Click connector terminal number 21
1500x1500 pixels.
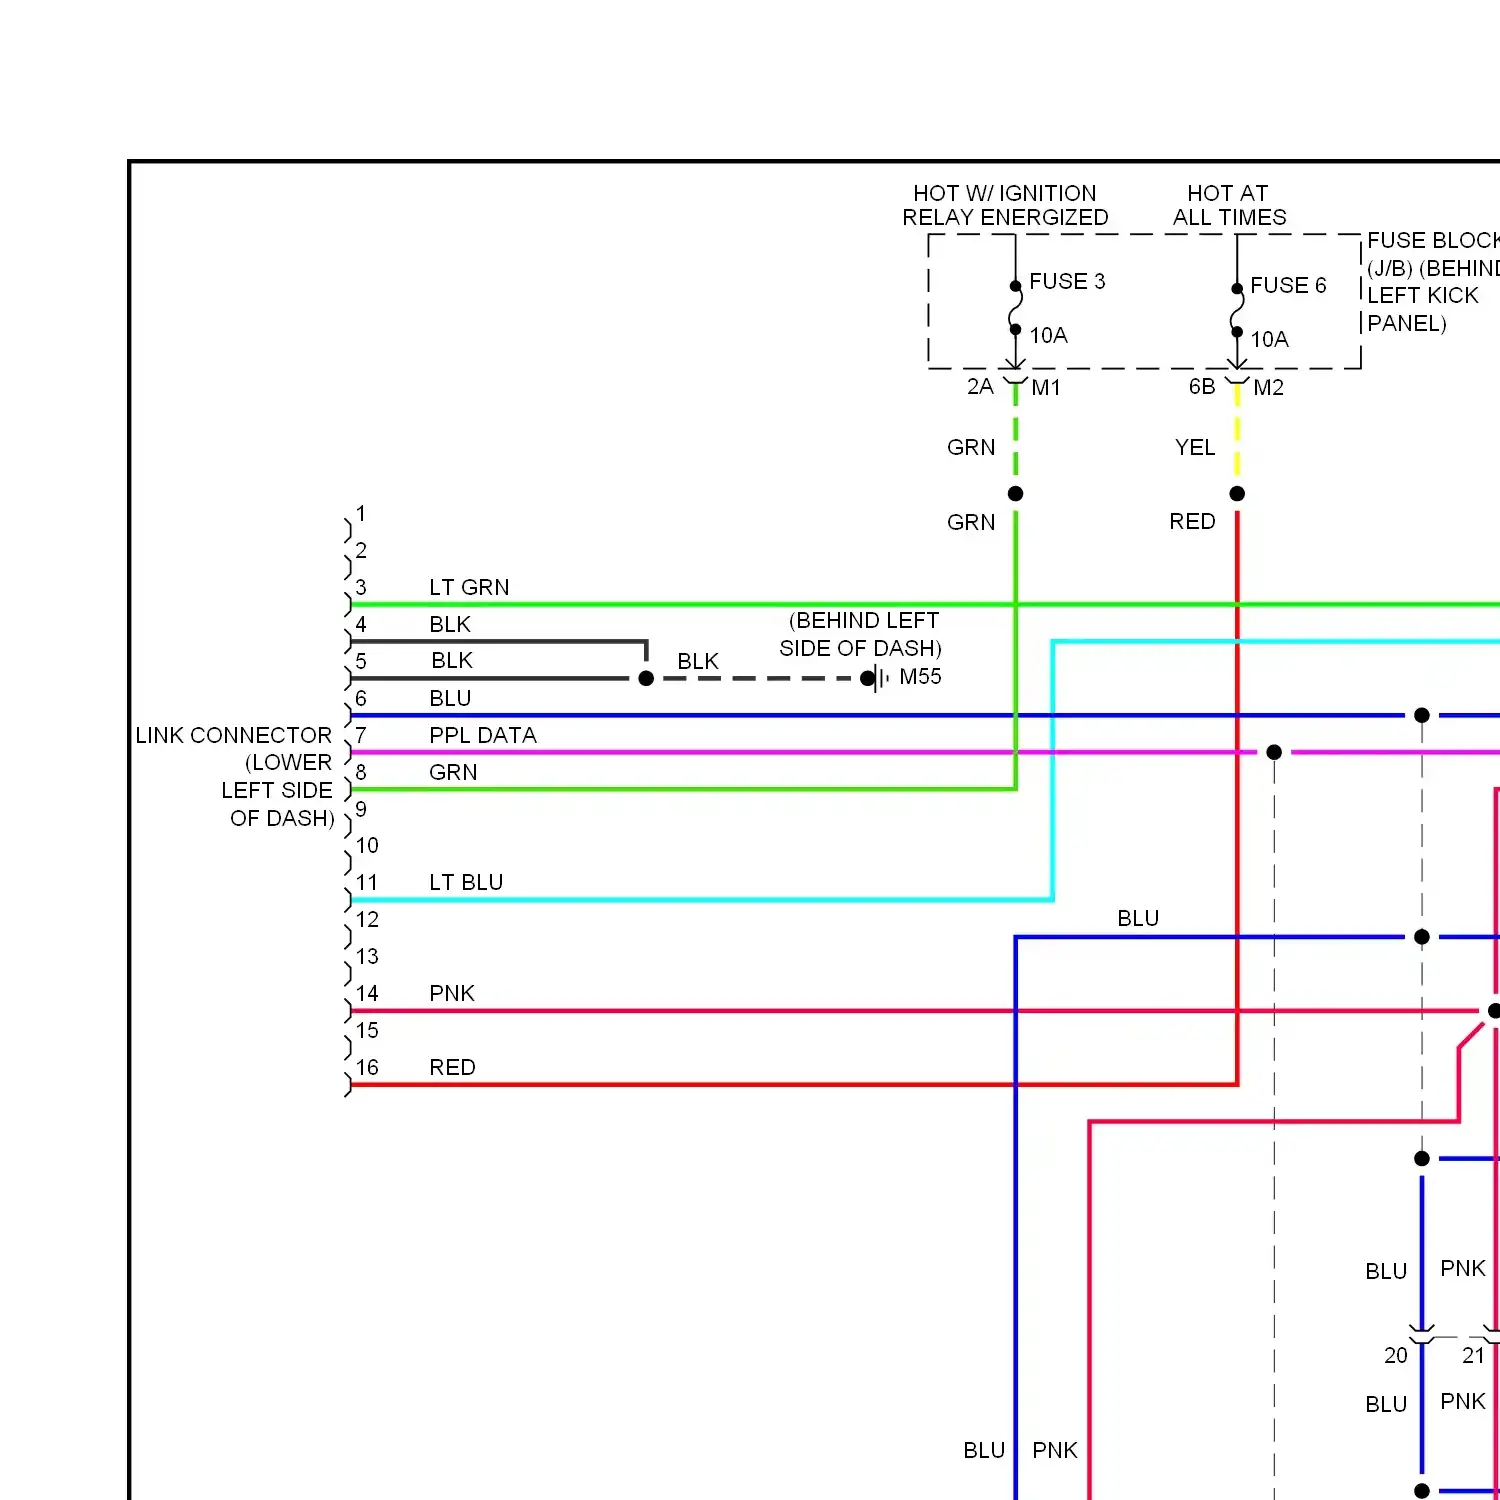(1474, 1355)
